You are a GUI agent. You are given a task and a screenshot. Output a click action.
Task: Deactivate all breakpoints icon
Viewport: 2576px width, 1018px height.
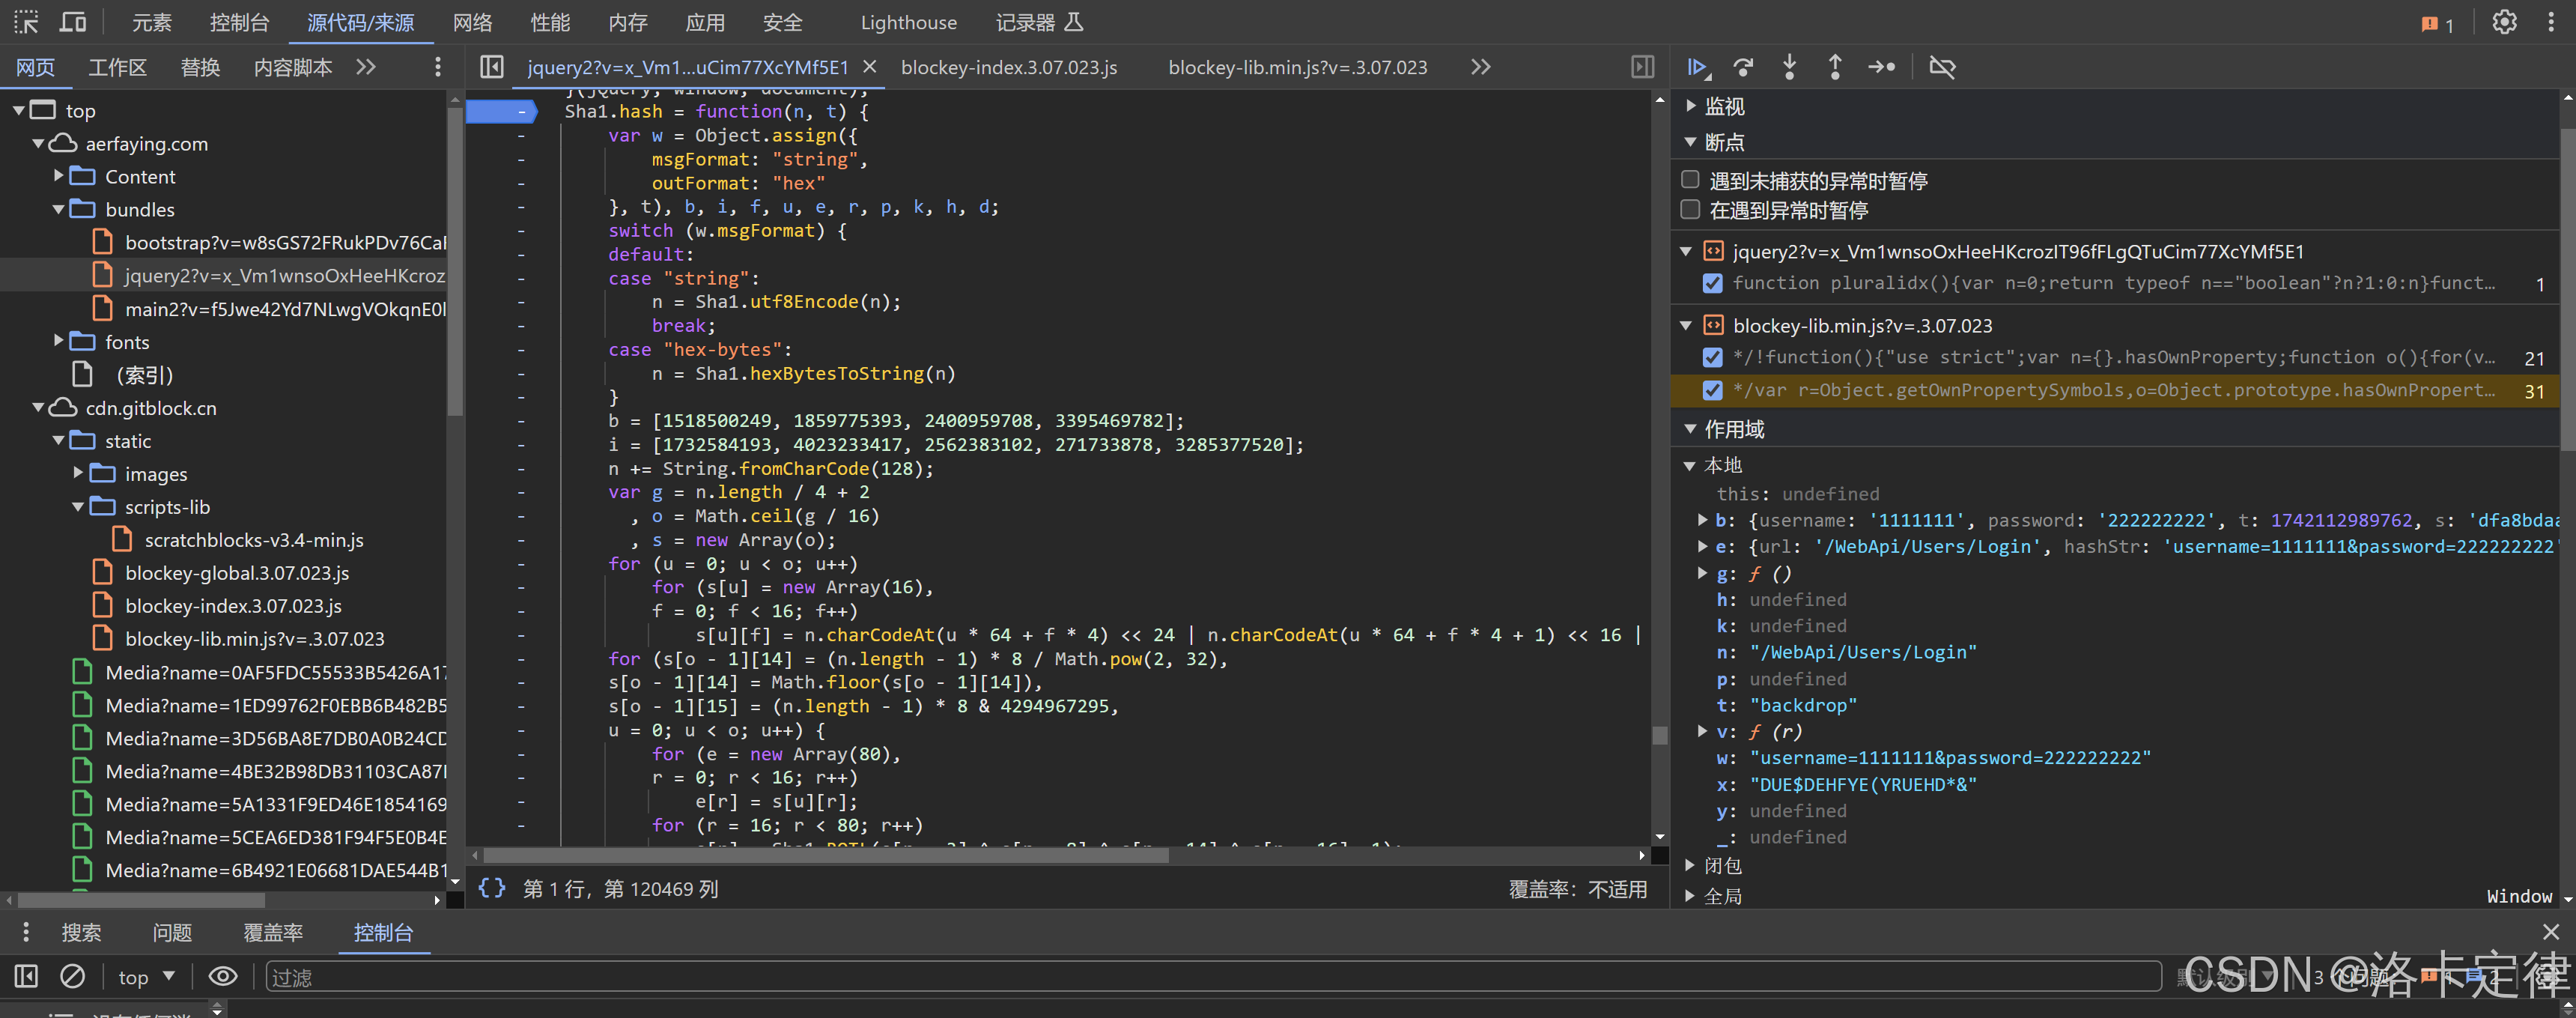[x=1942, y=67]
